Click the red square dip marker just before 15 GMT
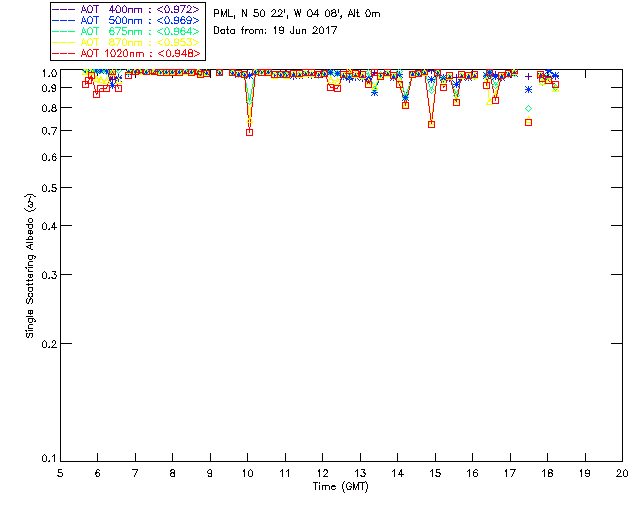This screenshot has height=512, width=640. coord(431,125)
